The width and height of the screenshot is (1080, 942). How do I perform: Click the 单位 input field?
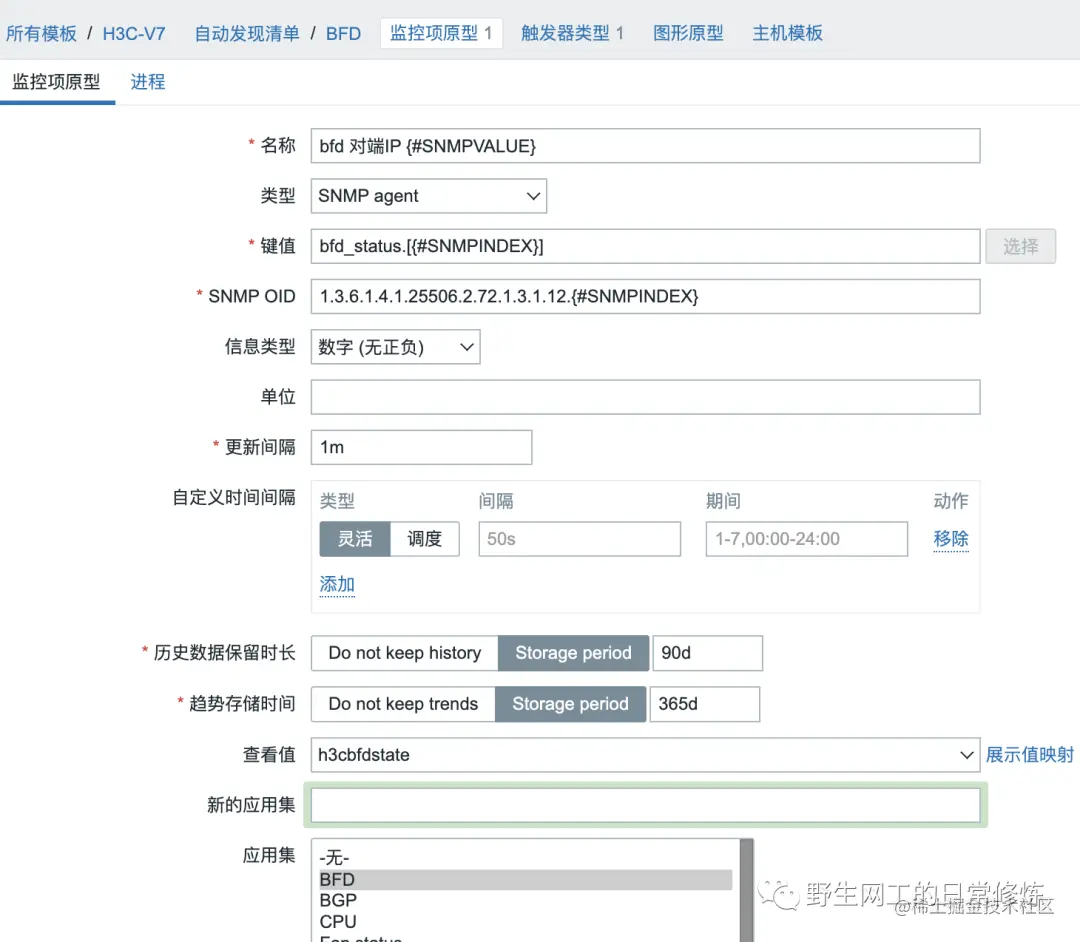(645, 397)
